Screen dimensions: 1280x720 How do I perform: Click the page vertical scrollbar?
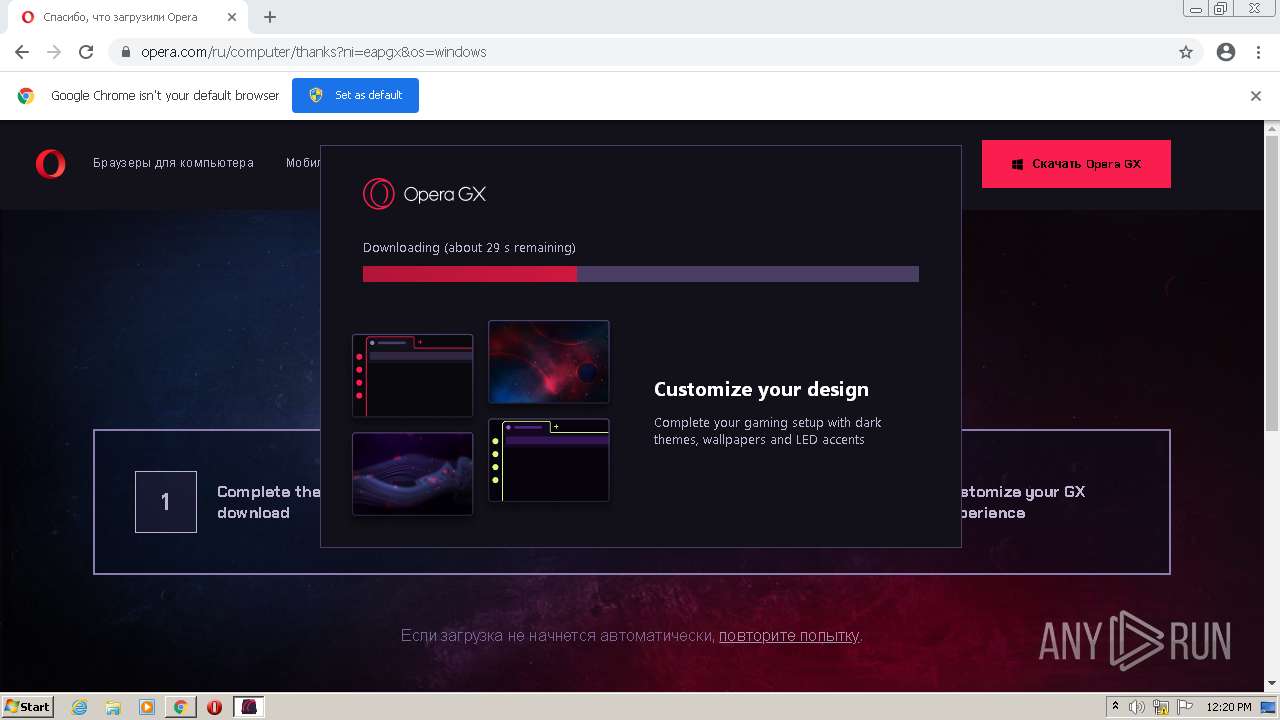pyautogui.click(x=1272, y=285)
